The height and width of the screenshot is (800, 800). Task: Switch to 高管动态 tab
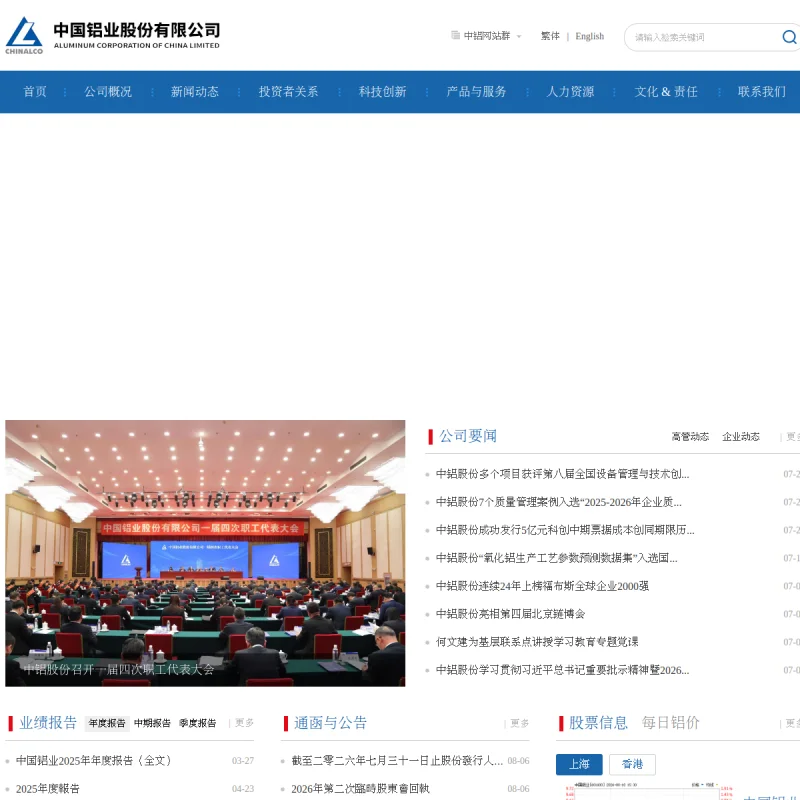pos(690,437)
